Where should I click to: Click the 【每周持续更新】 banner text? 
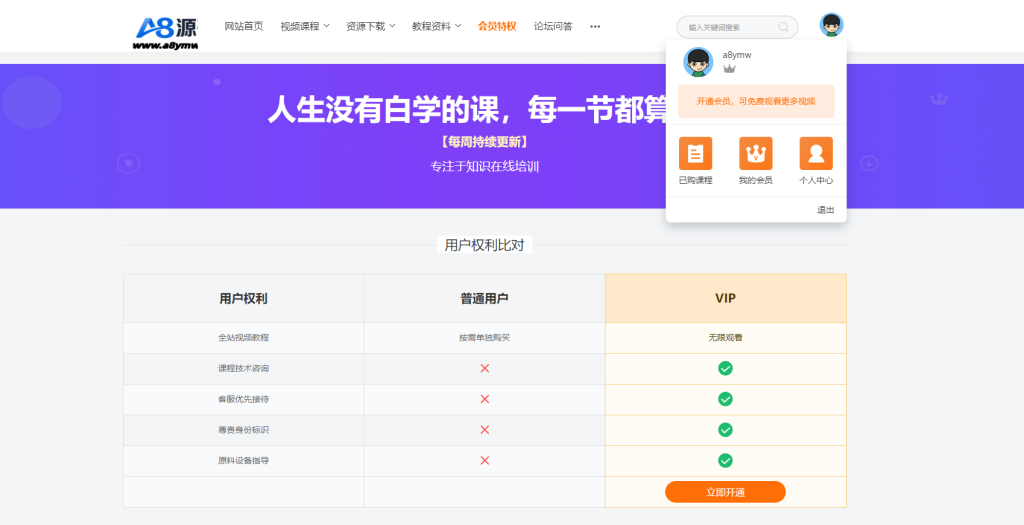(x=484, y=142)
